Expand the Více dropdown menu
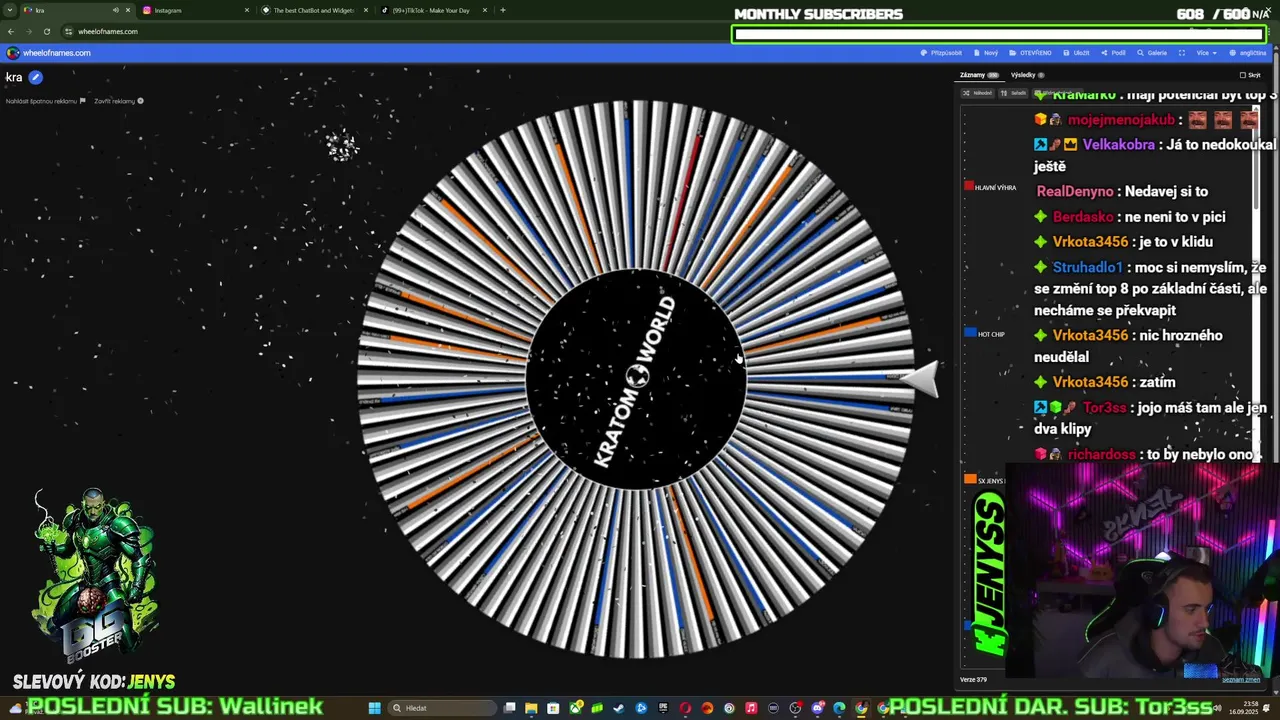Image resolution: width=1280 pixels, height=720 pixels. [x=1207, y=53]
